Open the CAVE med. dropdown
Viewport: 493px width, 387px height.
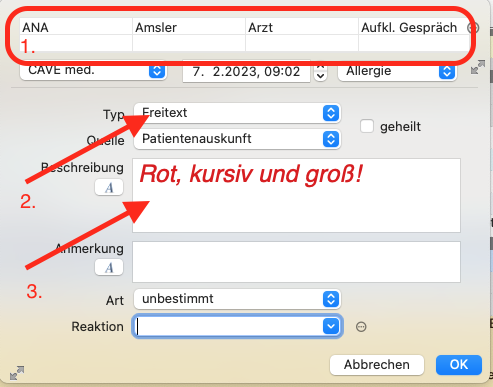pos(93,70)
